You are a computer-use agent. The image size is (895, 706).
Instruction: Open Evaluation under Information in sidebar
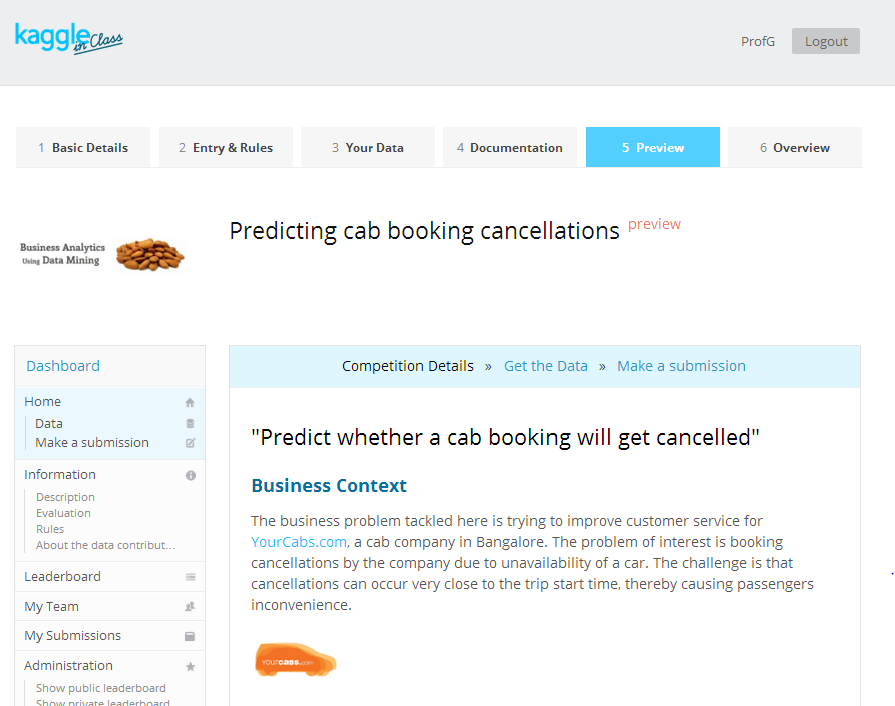[x=63, y=513]
